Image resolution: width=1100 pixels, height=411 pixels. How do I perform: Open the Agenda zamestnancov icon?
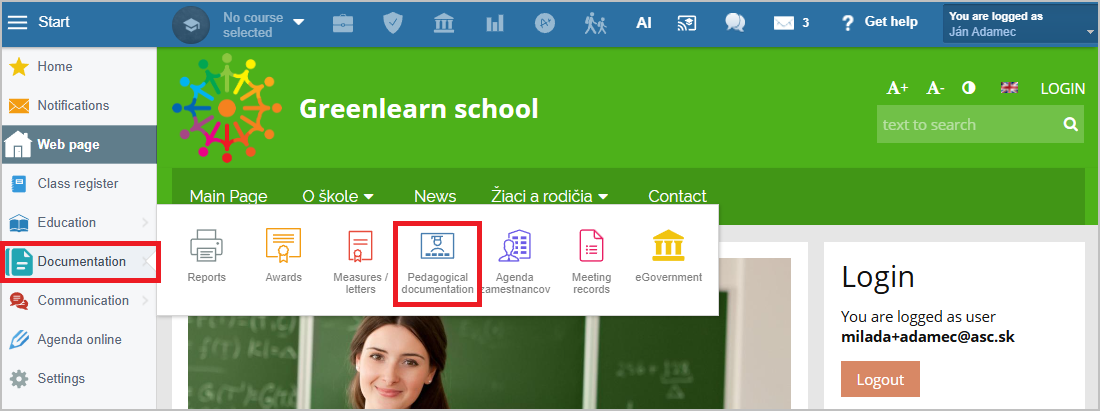point(516,246)
